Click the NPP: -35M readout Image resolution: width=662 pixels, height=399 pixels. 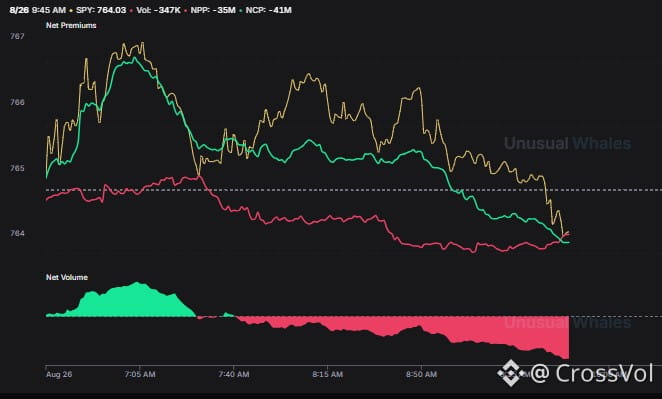[x=213, y=10]
